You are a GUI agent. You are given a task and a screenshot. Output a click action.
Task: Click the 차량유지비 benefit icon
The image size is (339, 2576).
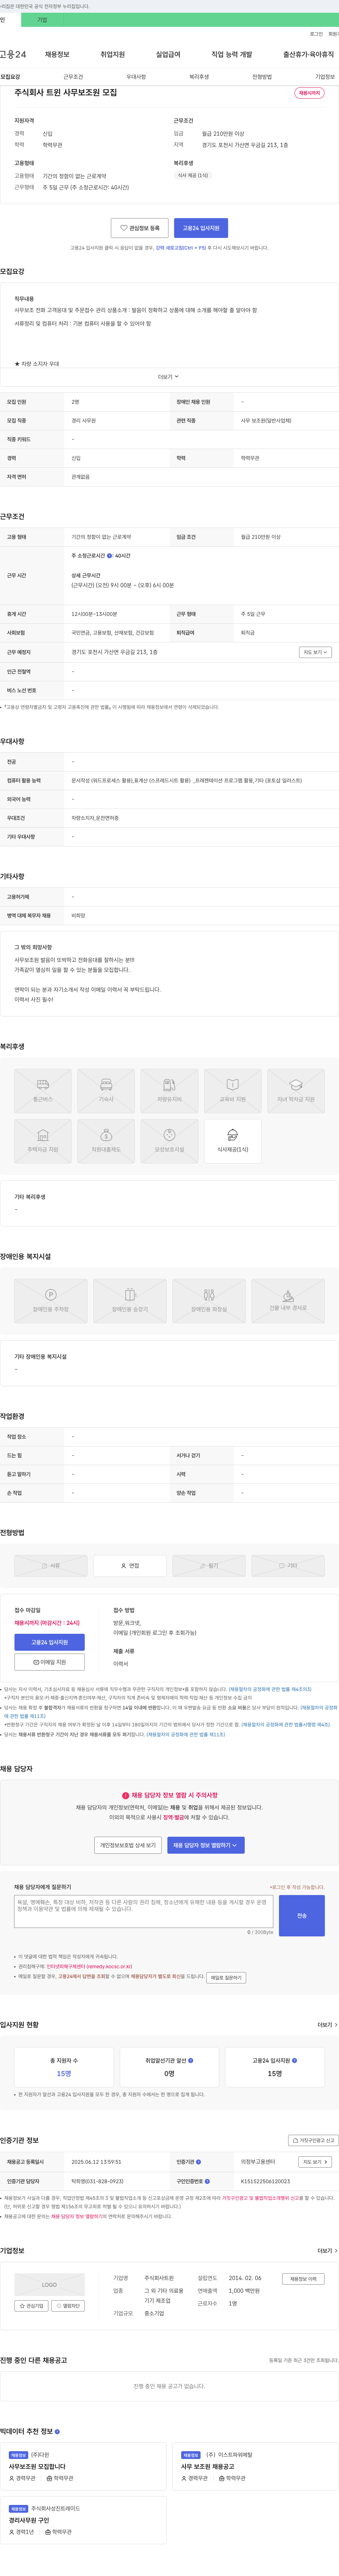point(169,1091)
